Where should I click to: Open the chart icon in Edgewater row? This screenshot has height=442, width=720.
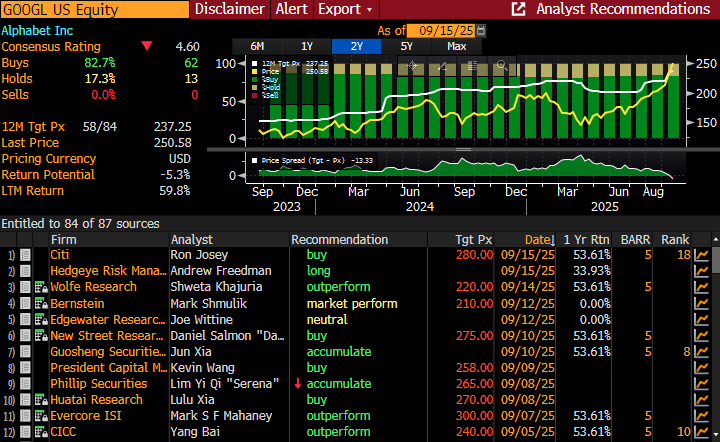click(x=701, y=319)
